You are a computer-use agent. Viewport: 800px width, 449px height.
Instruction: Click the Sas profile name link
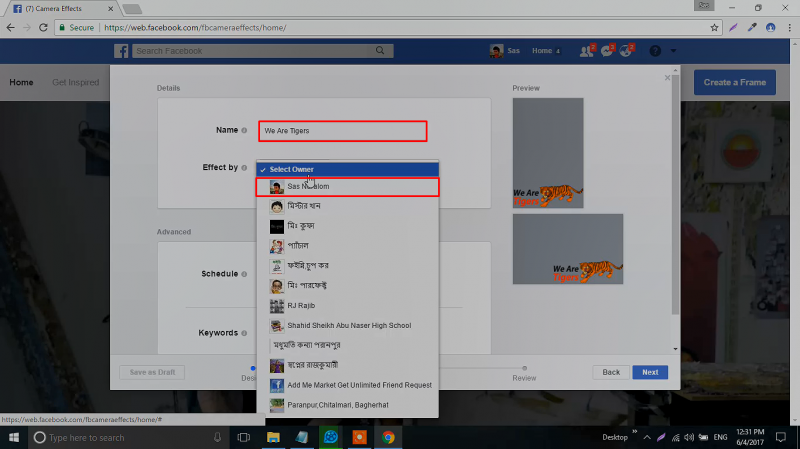click(514, 51)
